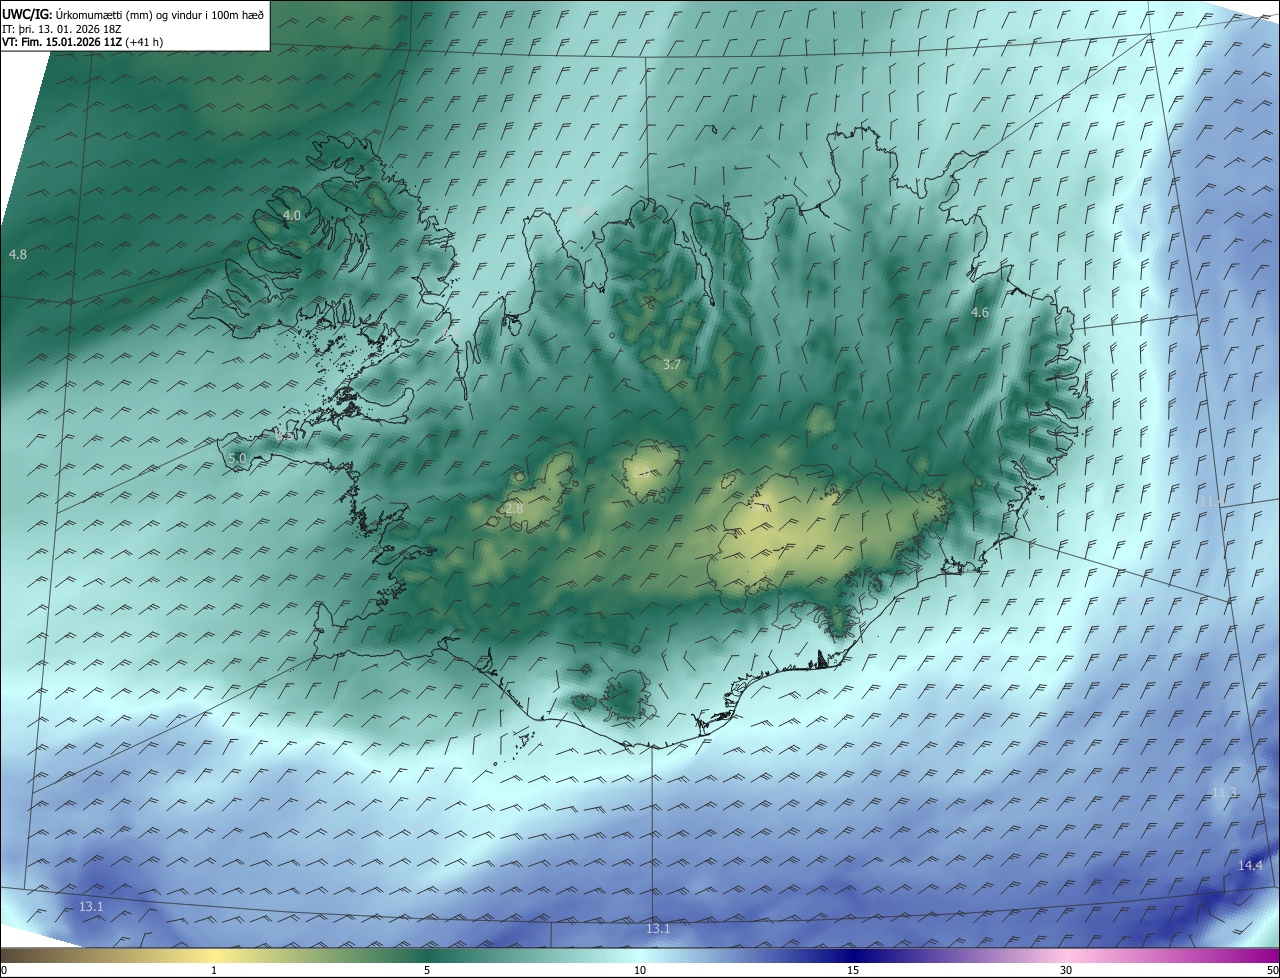Click the '2.8' value label on the map
The image size is (1280, 978).
pyautogui.click(x=514, y=509)
